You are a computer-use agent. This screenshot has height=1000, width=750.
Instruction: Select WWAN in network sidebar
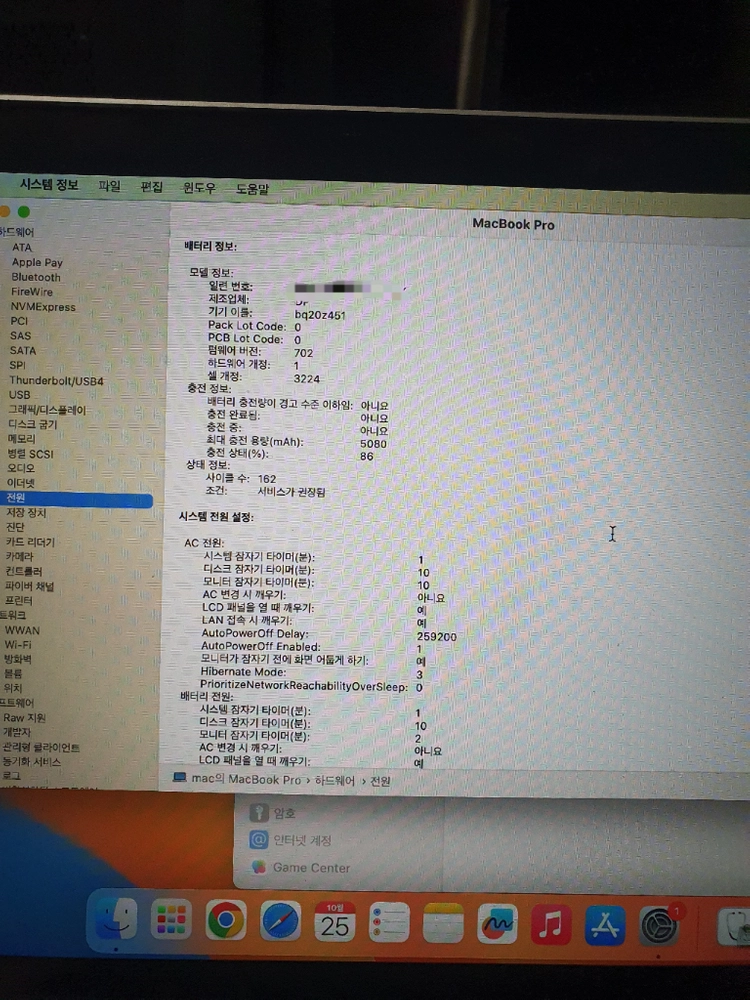point(22,630)
